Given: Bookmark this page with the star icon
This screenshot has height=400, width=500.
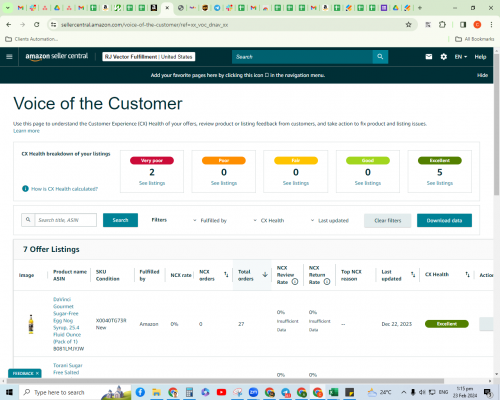Looking at the screenshot, I should coord(408,25).
